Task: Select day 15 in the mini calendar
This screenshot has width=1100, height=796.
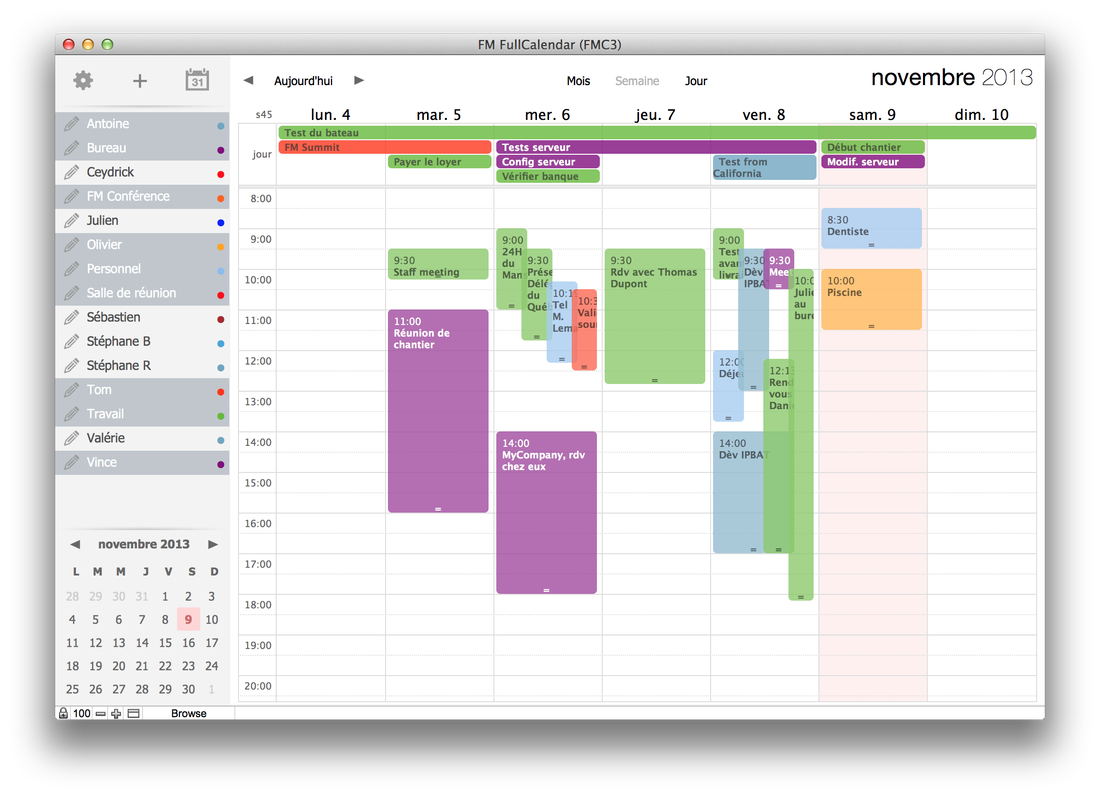Action: [x=165, y=643]
